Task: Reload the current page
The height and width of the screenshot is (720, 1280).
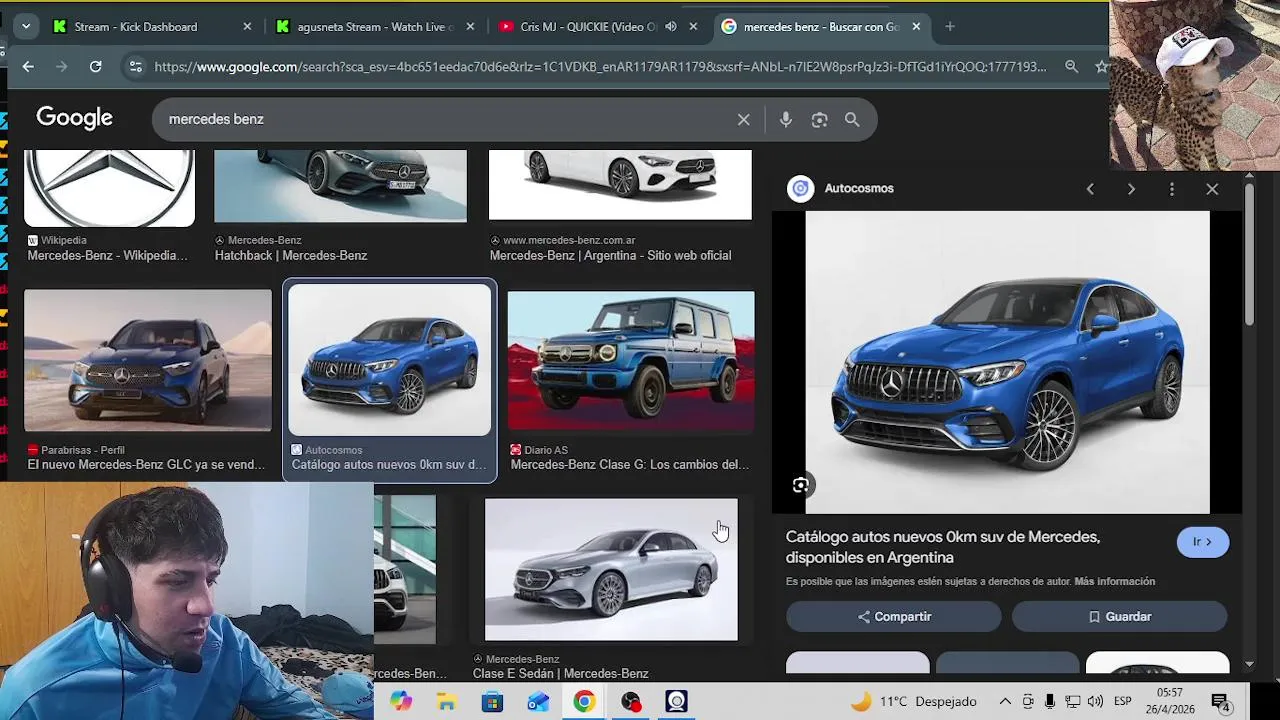Action: 95,67
